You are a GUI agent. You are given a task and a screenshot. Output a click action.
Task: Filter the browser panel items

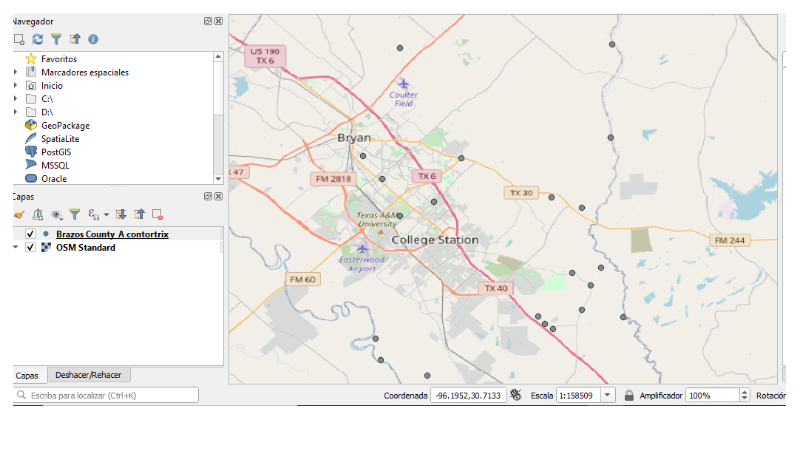pos(56,39)
